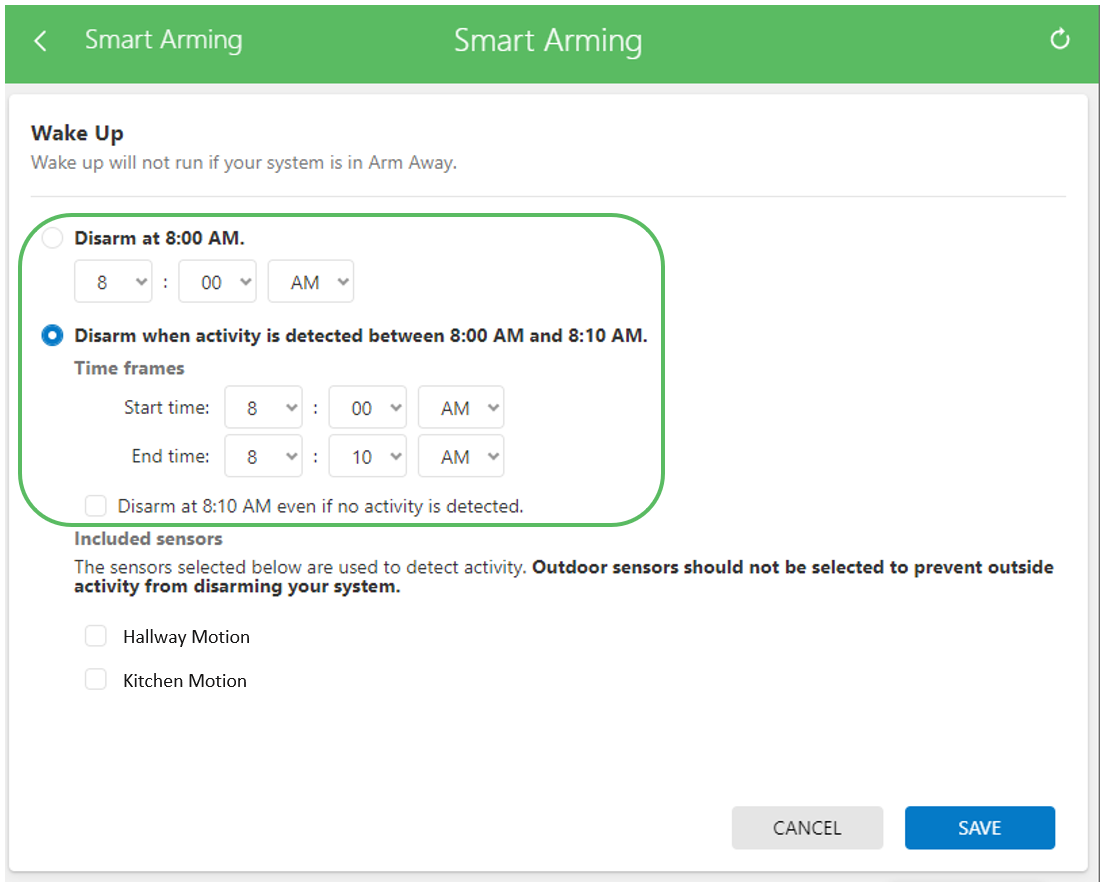
Task: Click the CANCEL button
Action: 807,828
